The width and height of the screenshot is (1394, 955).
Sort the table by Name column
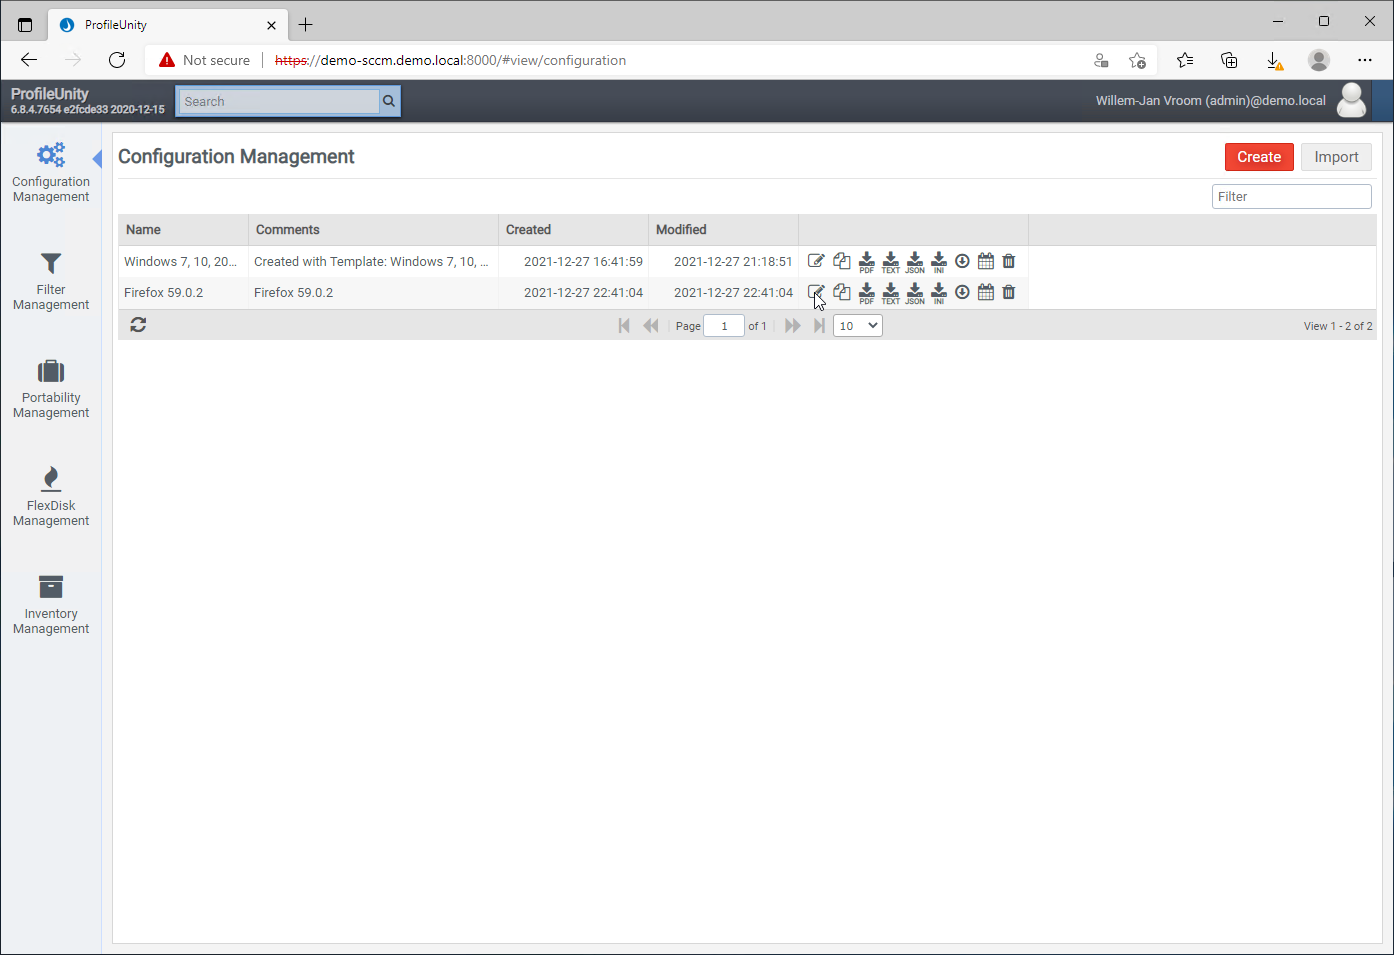click(144, 230)
